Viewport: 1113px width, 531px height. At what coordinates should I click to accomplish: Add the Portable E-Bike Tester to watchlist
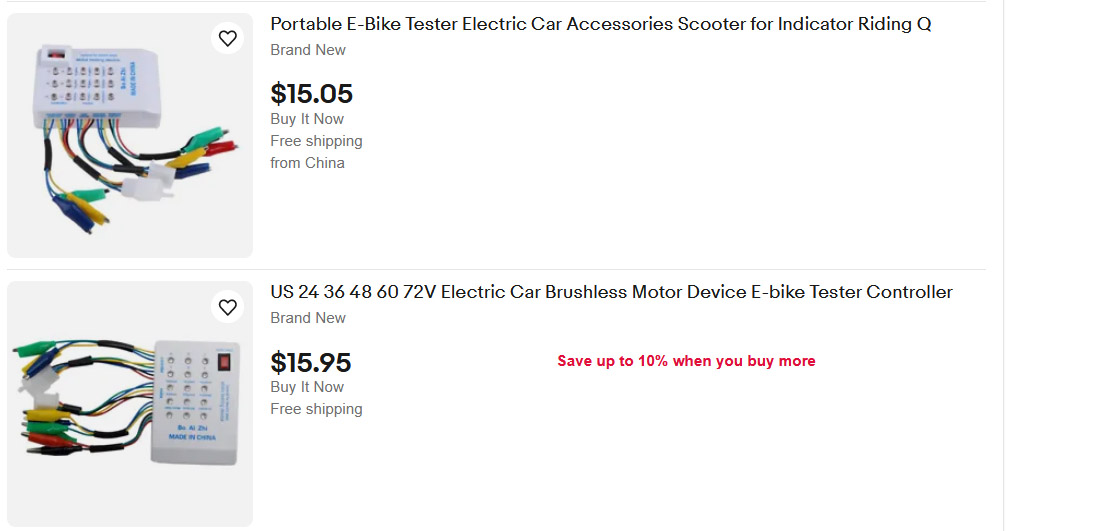[x=228, y=39]
